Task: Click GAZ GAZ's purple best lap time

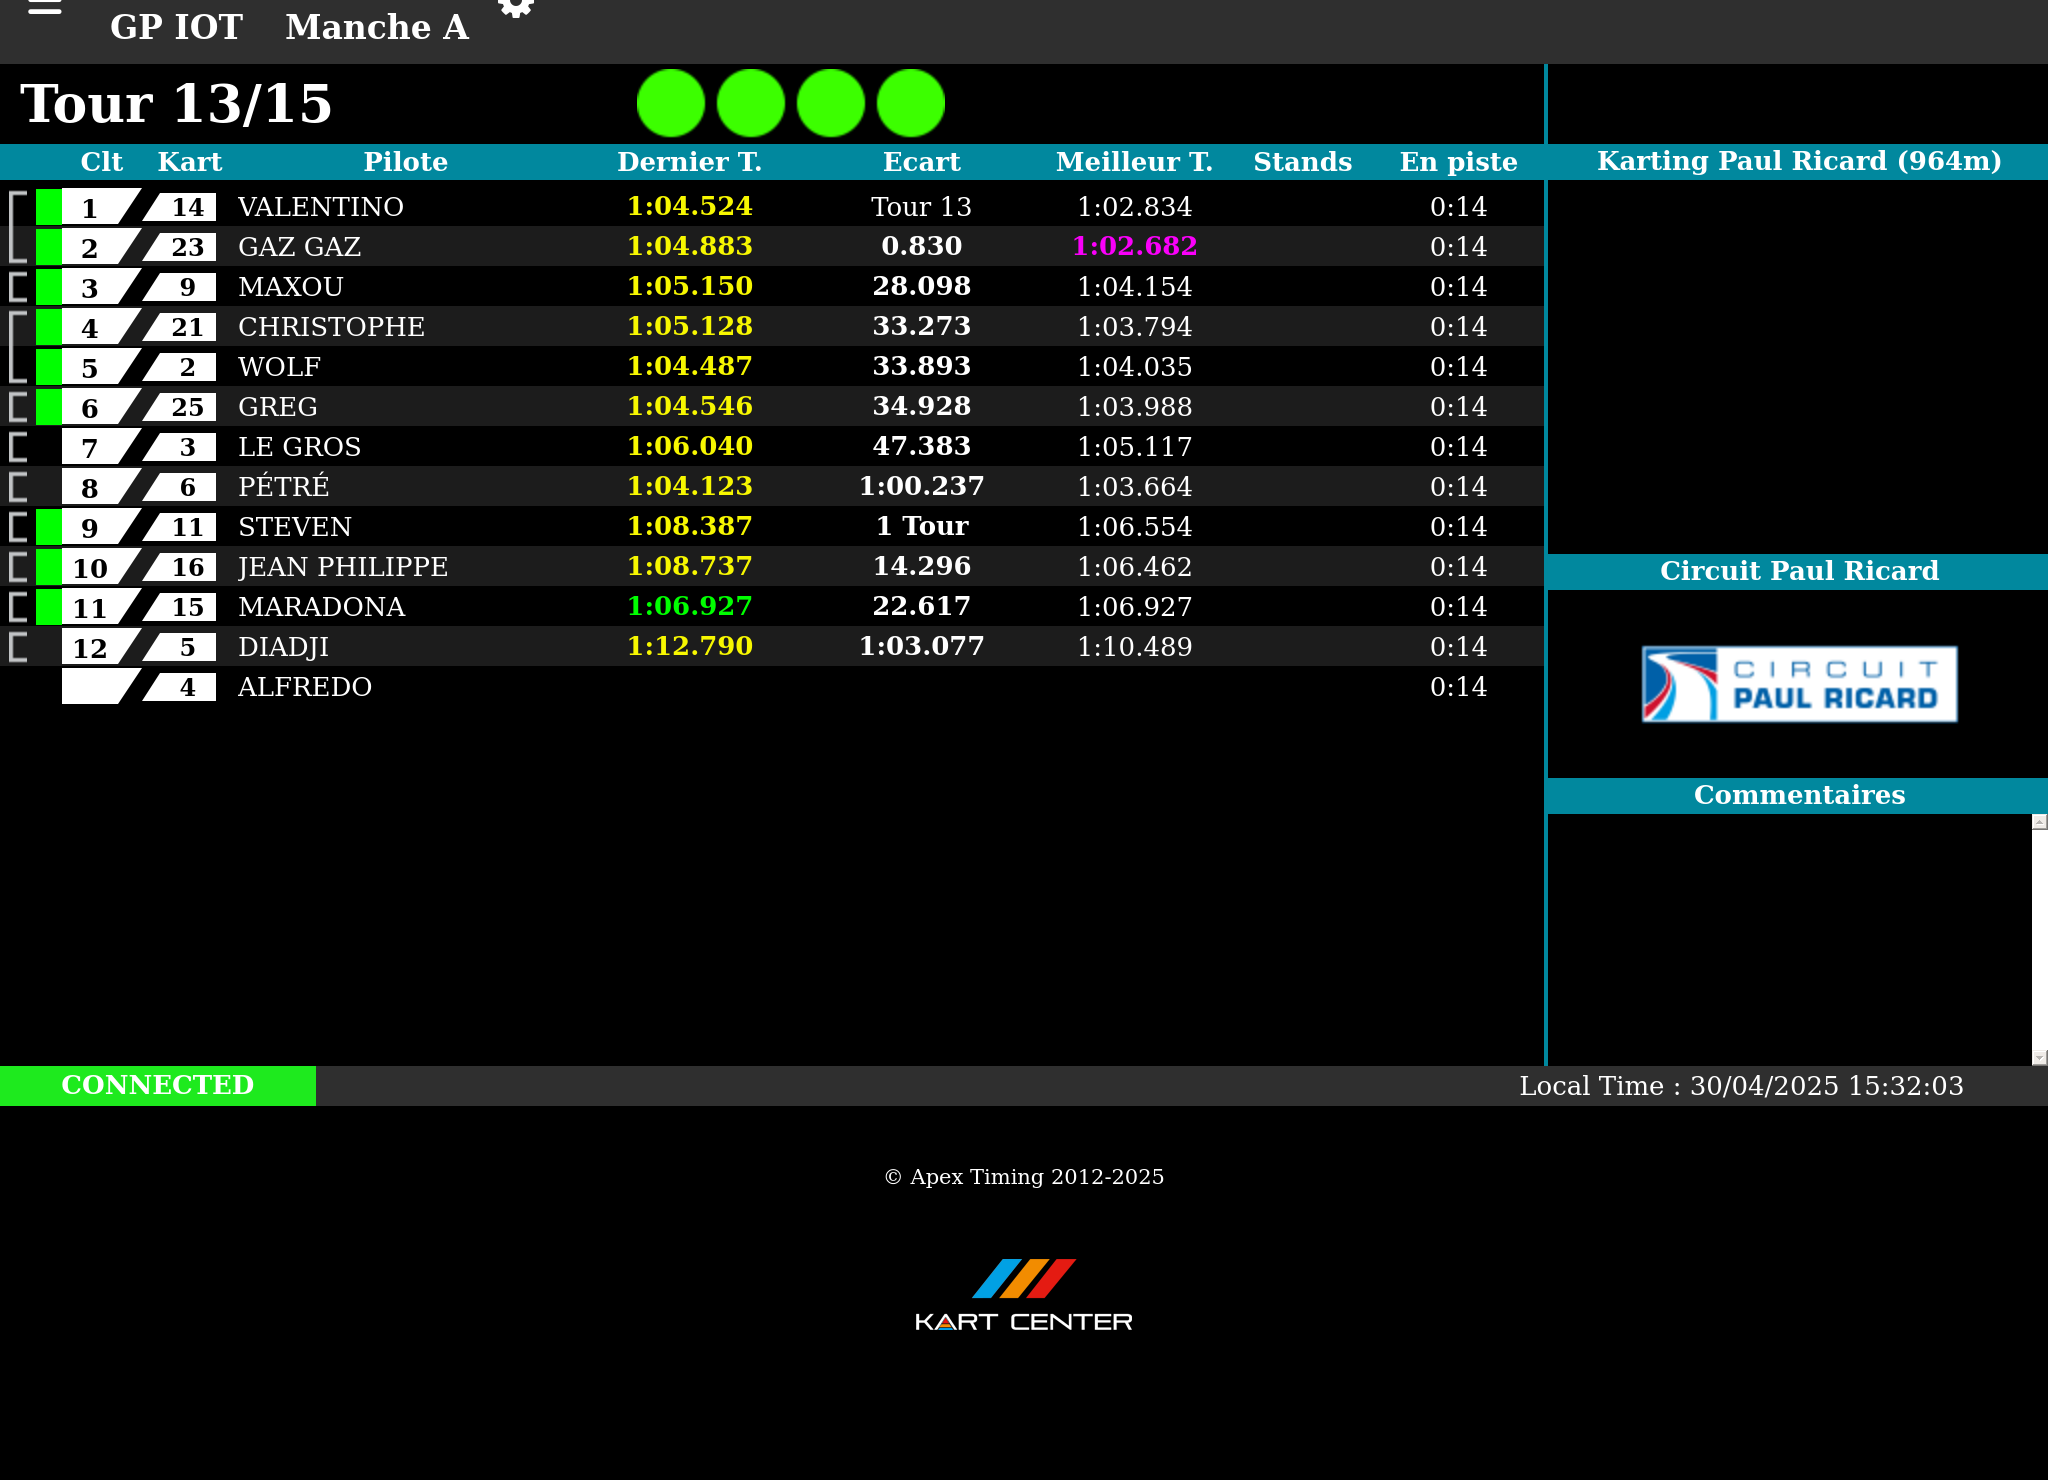Action: coord(1134,247)
